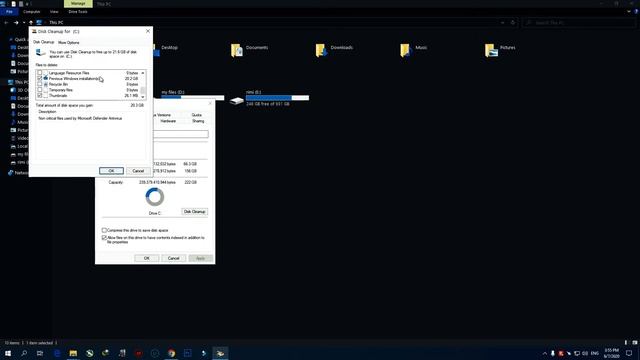Viewport: 640px width, 360px height.
Task: Check the Recycle Bin checkbox
Action: [40, 84]
